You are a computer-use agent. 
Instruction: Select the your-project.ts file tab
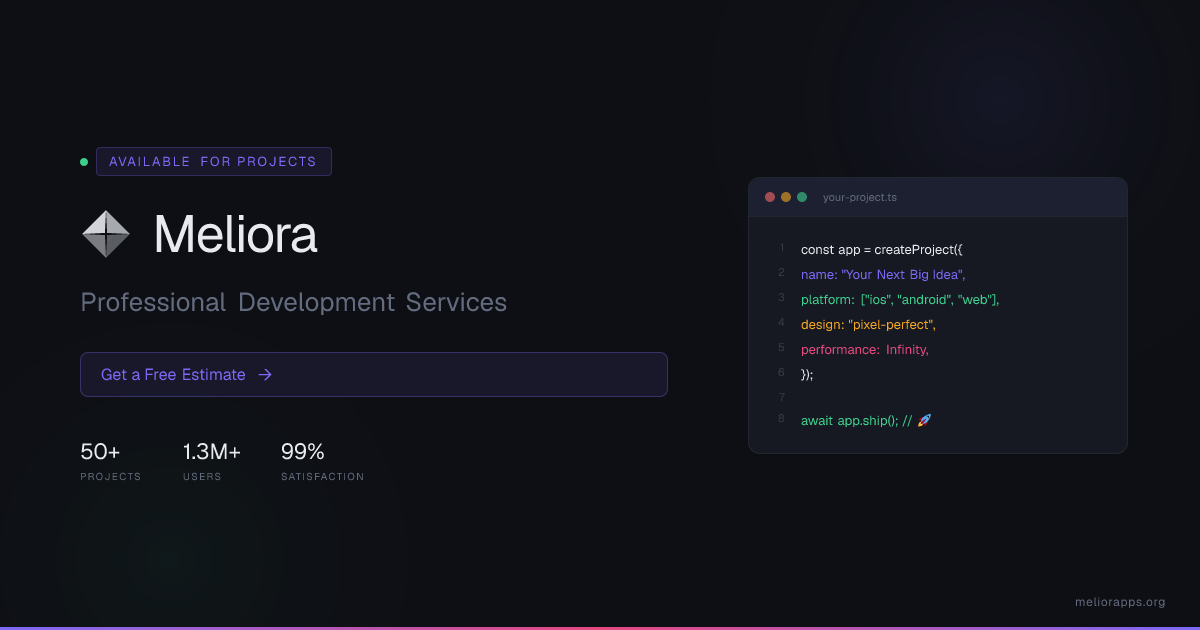point(860,197)
